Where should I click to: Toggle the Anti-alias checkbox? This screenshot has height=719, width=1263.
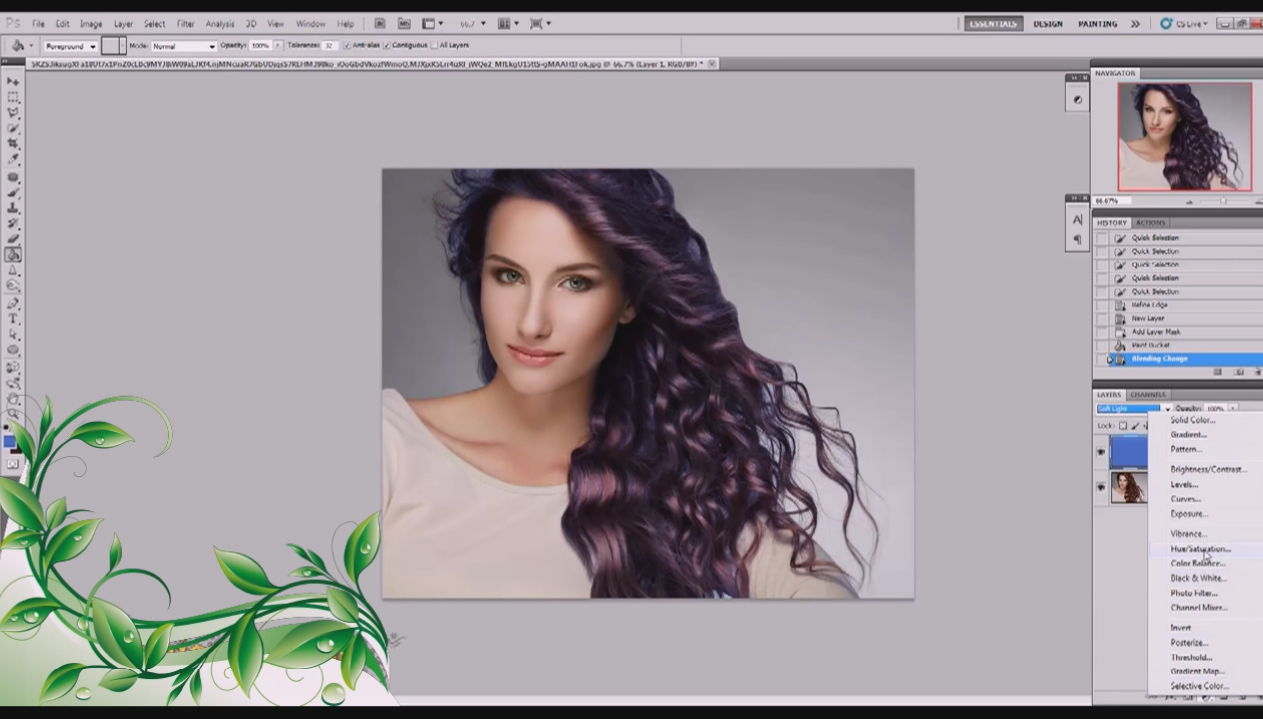(x=347, y=46)
